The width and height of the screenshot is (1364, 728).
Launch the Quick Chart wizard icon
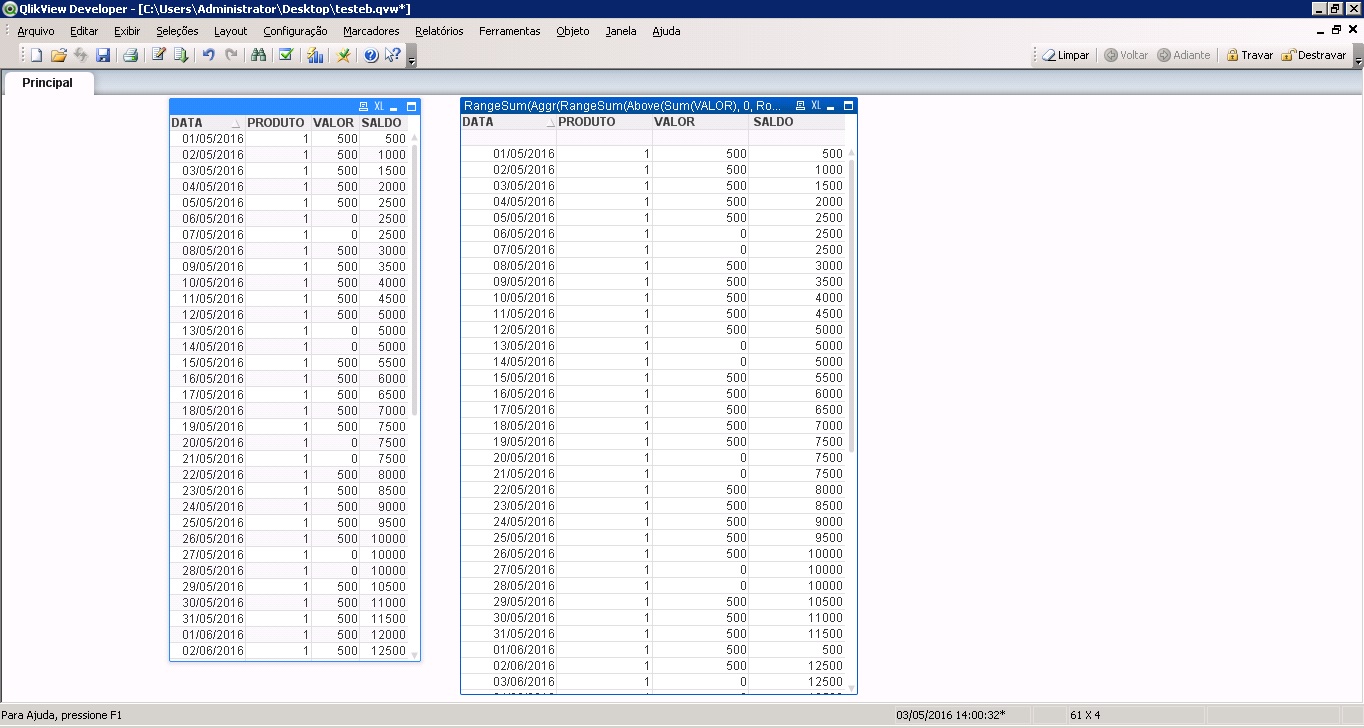click(315, 55)
